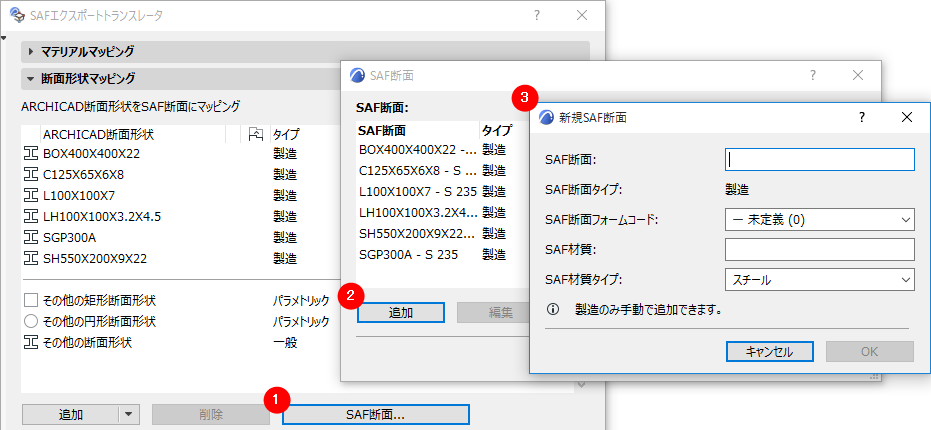Expand the マテリアルマッピング section
The width and height of the screenshot is (931, 430).
31,52
